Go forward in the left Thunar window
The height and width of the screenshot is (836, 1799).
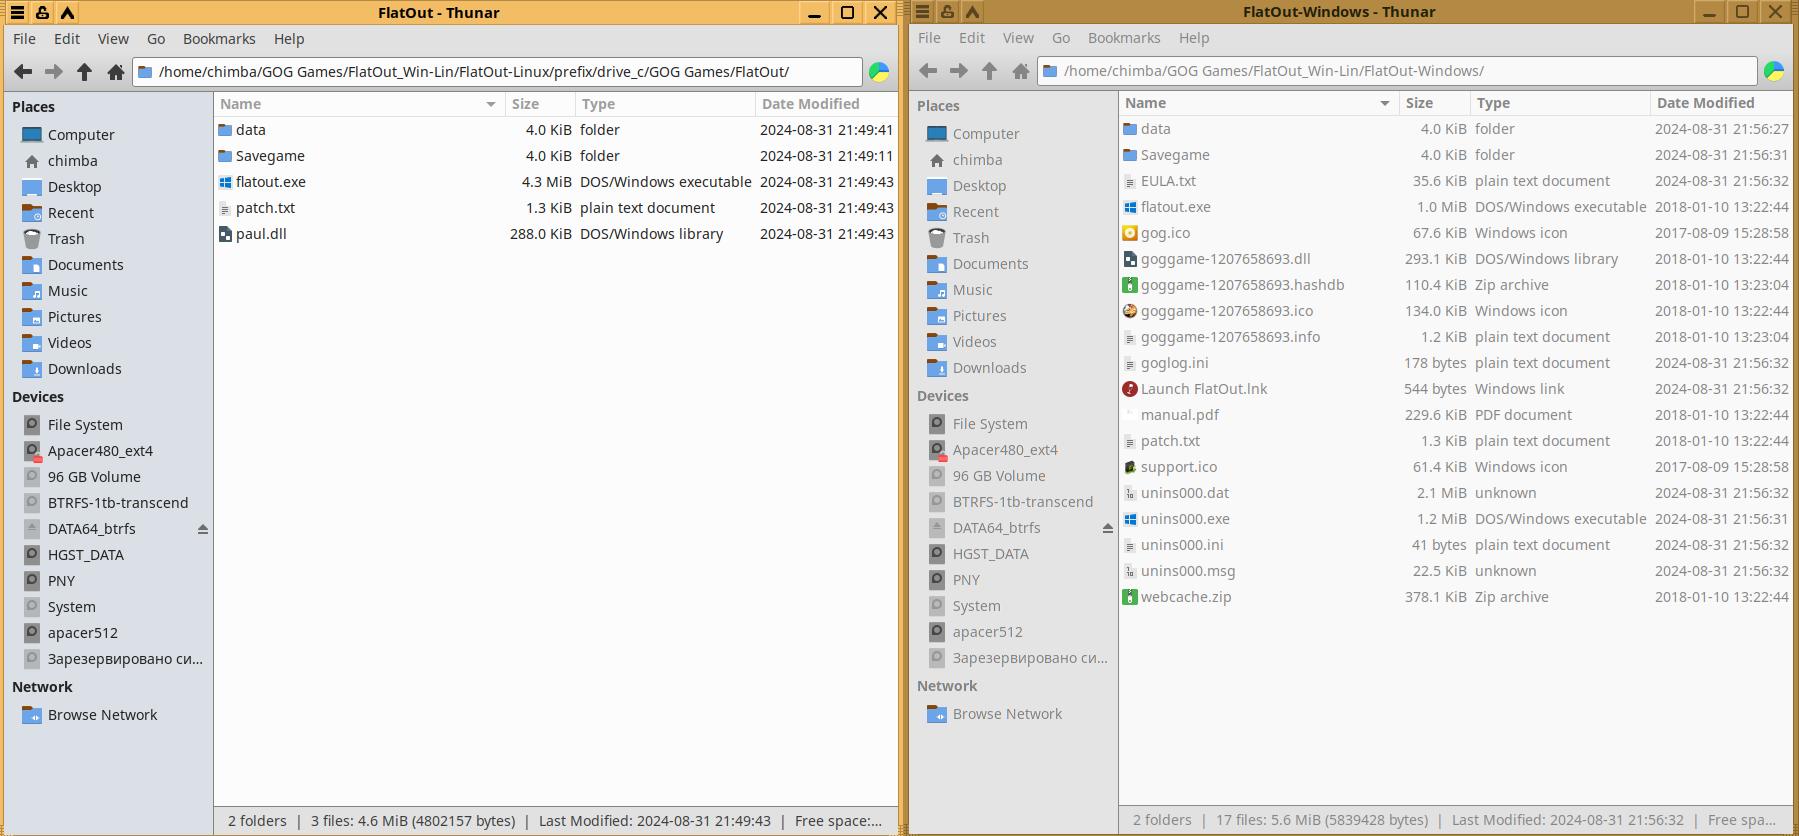tap(54, 72)
